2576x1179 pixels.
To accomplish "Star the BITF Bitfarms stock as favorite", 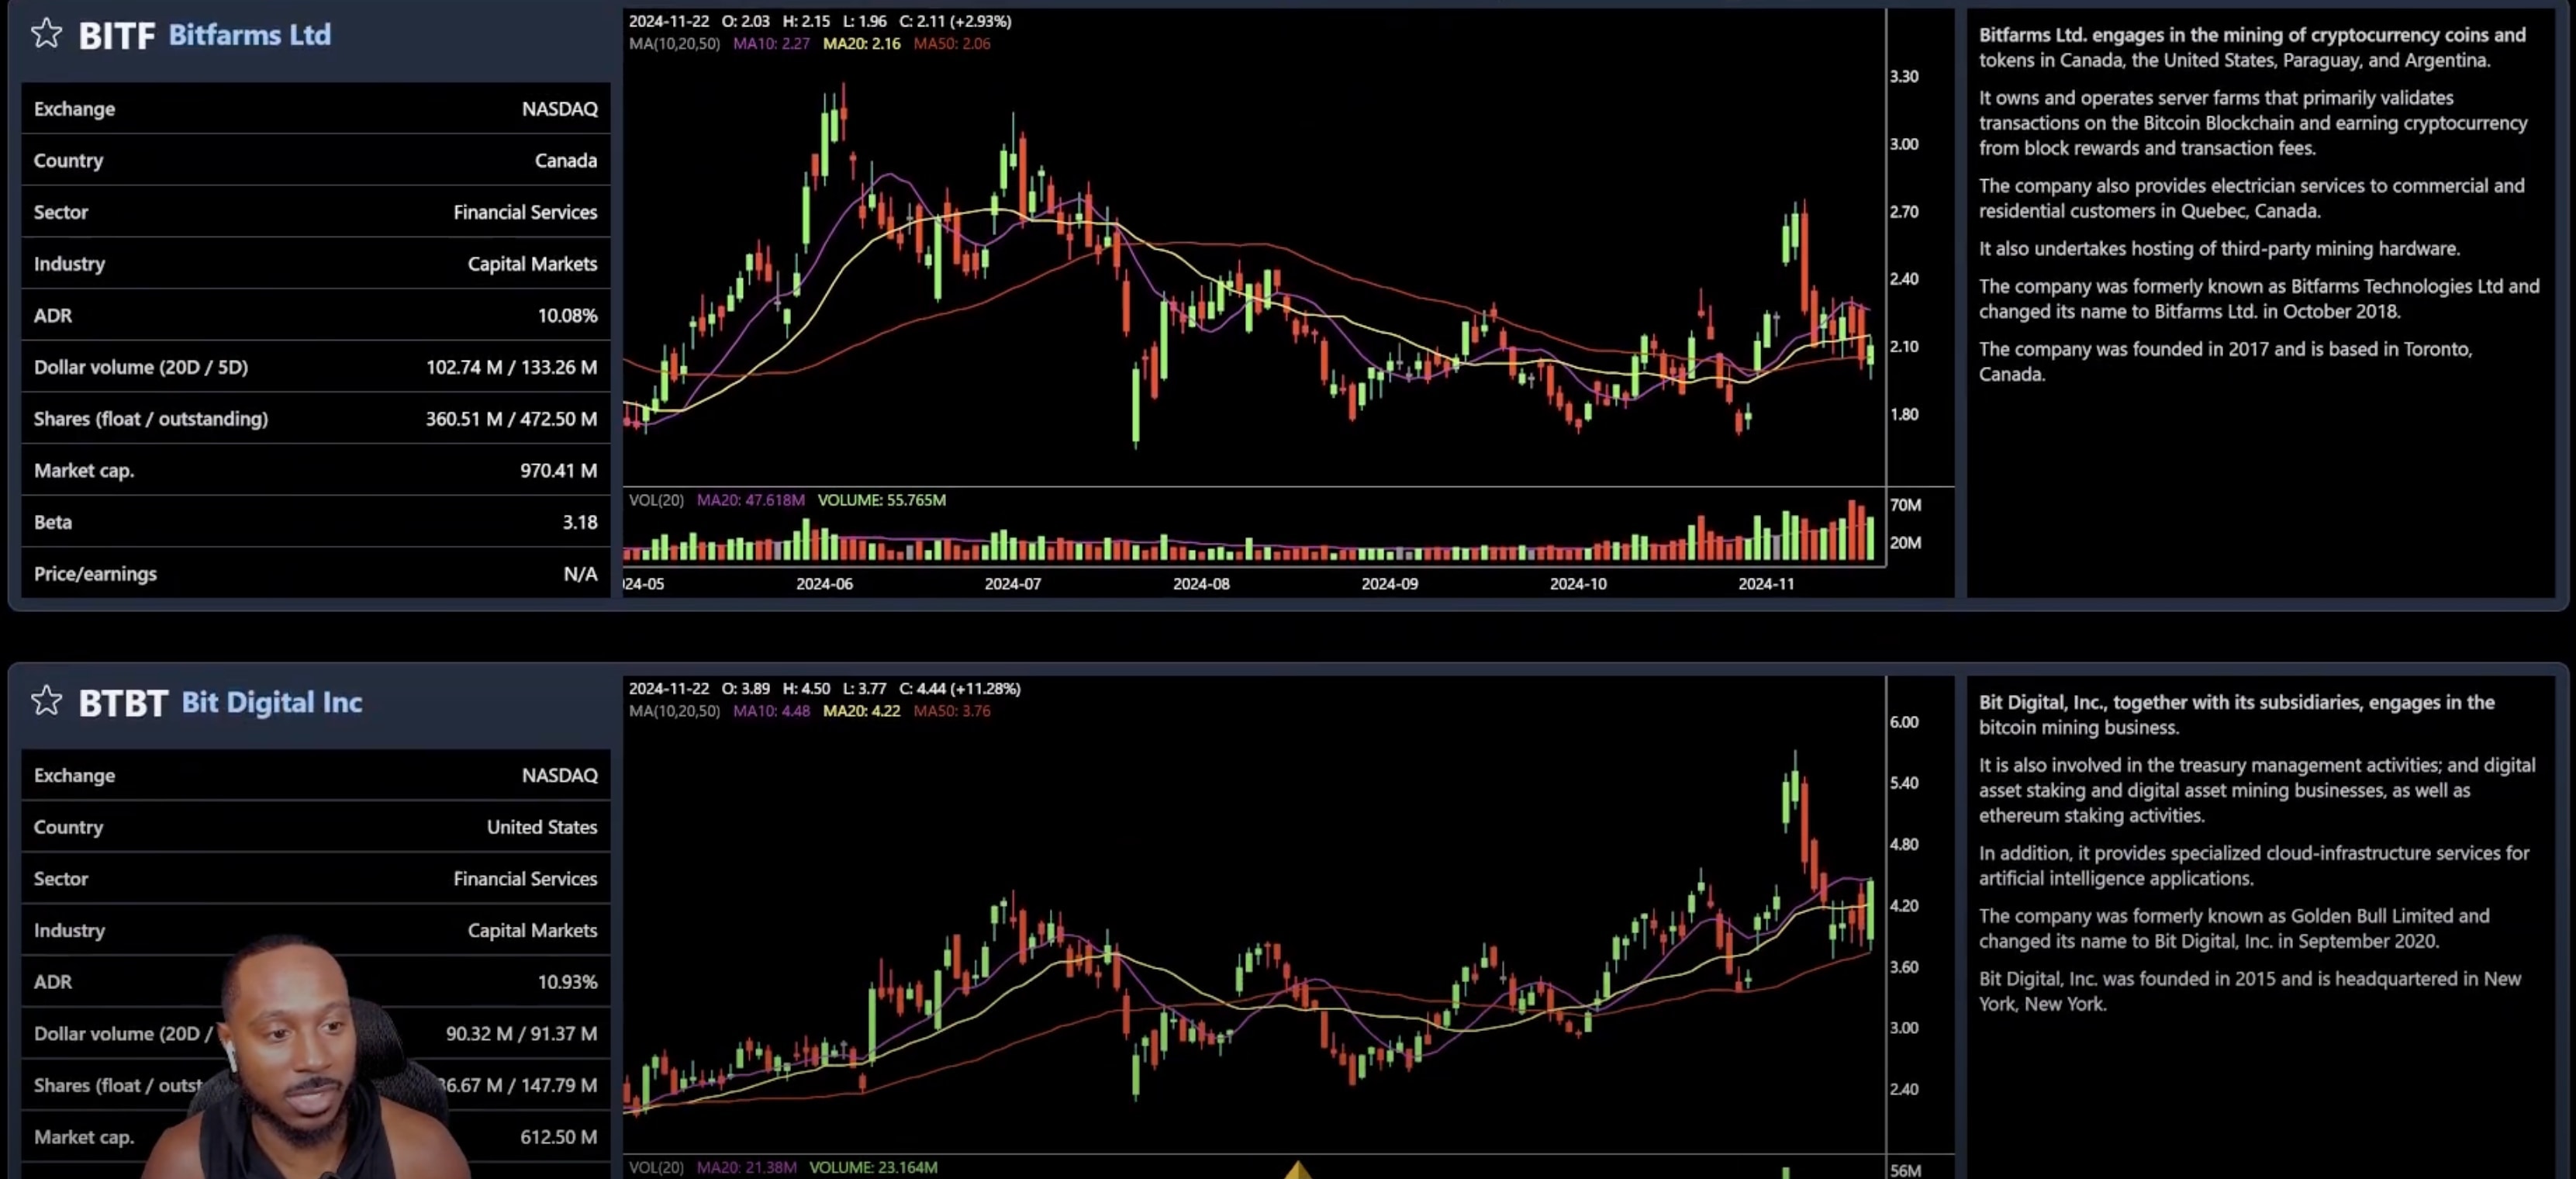I will (46, 34).
